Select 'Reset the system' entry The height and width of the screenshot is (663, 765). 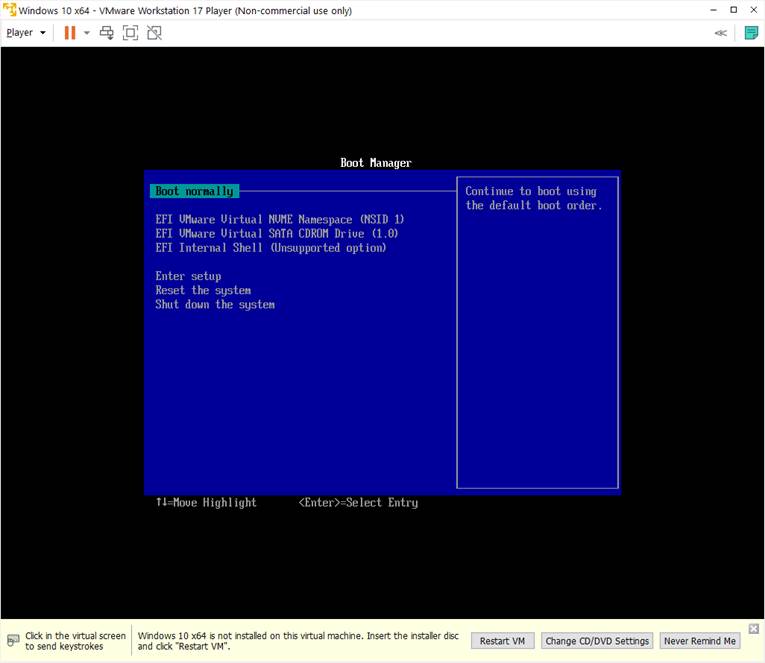pyautogui.click(x=203, y=290)
